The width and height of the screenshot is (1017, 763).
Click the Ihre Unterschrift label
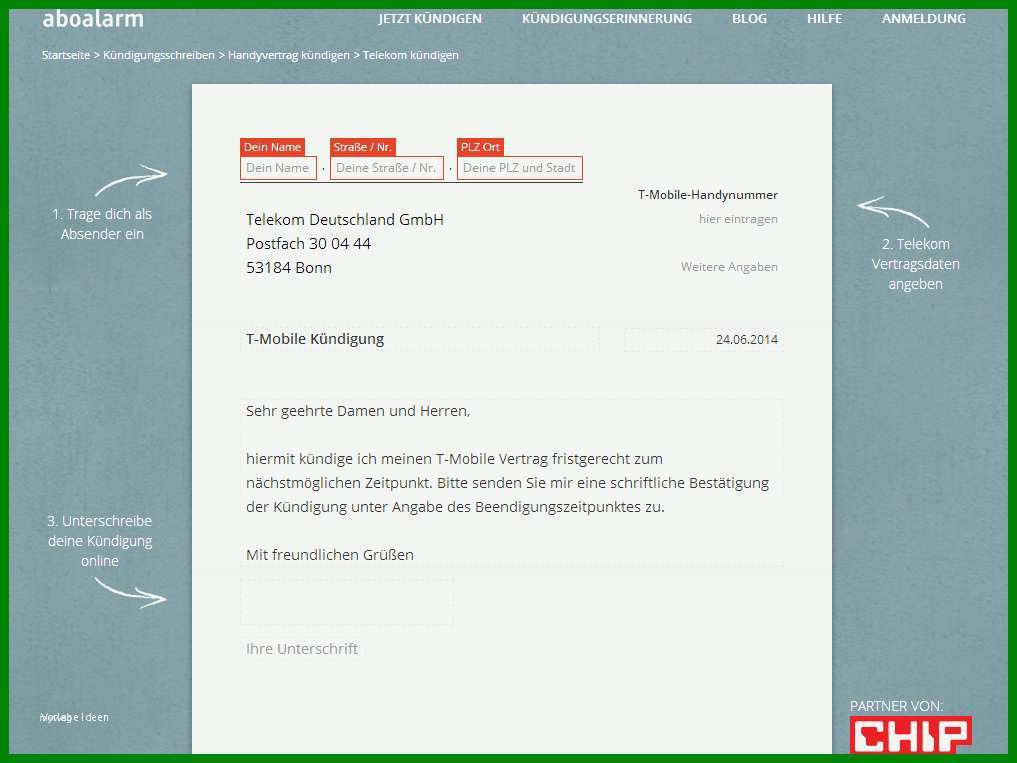tap(302, 649)
